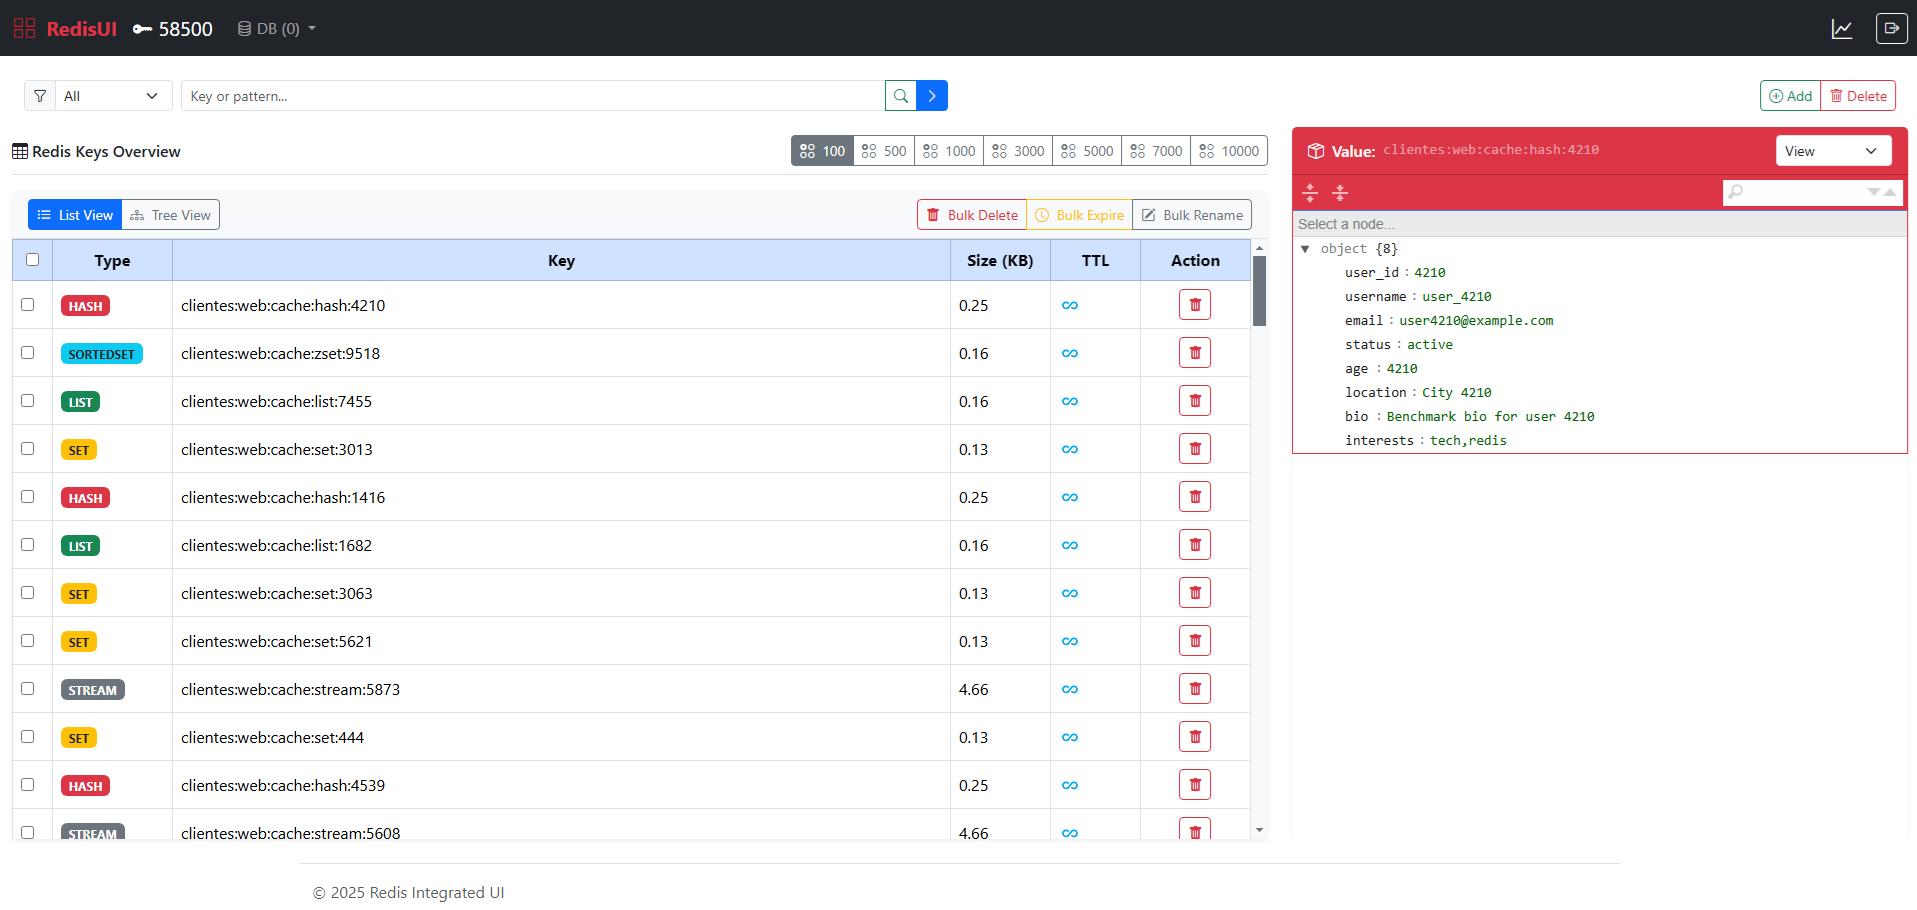Check the box for clientes:web:cache:stream:5873
1917x910 pixels.
27,688
